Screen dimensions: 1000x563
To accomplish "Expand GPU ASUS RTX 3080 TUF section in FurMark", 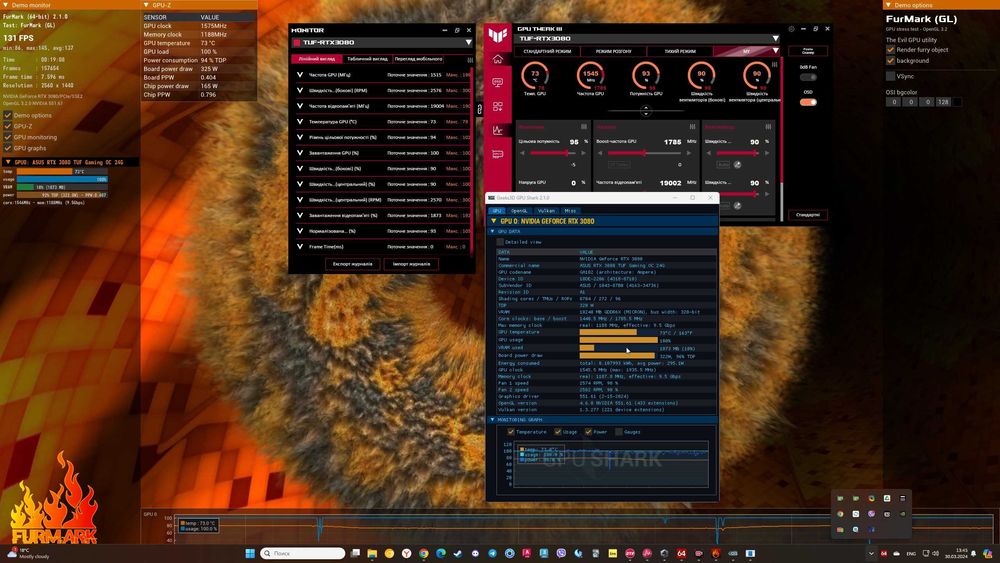I will pos(8,162).
